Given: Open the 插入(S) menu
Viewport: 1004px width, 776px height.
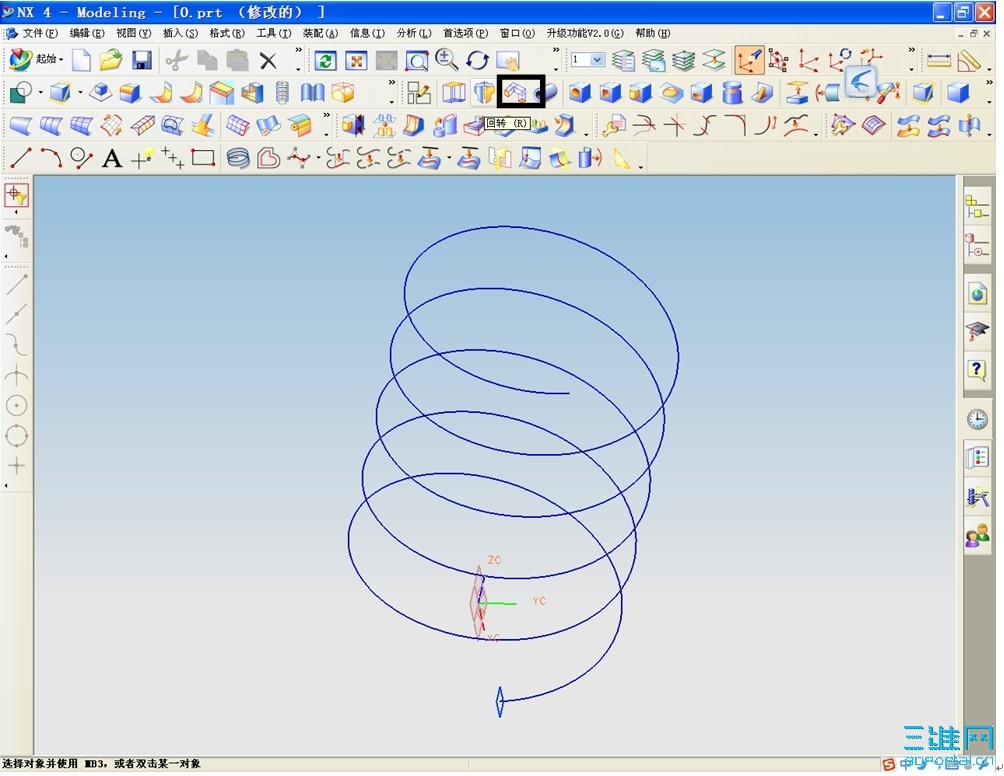Looking at the screenshot, I should [x=180, y=33].
